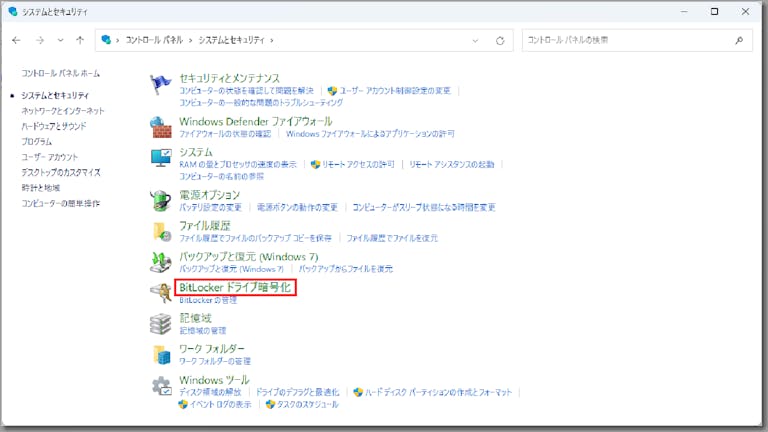Expand chevron after システムとセキュリティ in breadcrumb
The image size is (768, 432).
pos(272,40)
